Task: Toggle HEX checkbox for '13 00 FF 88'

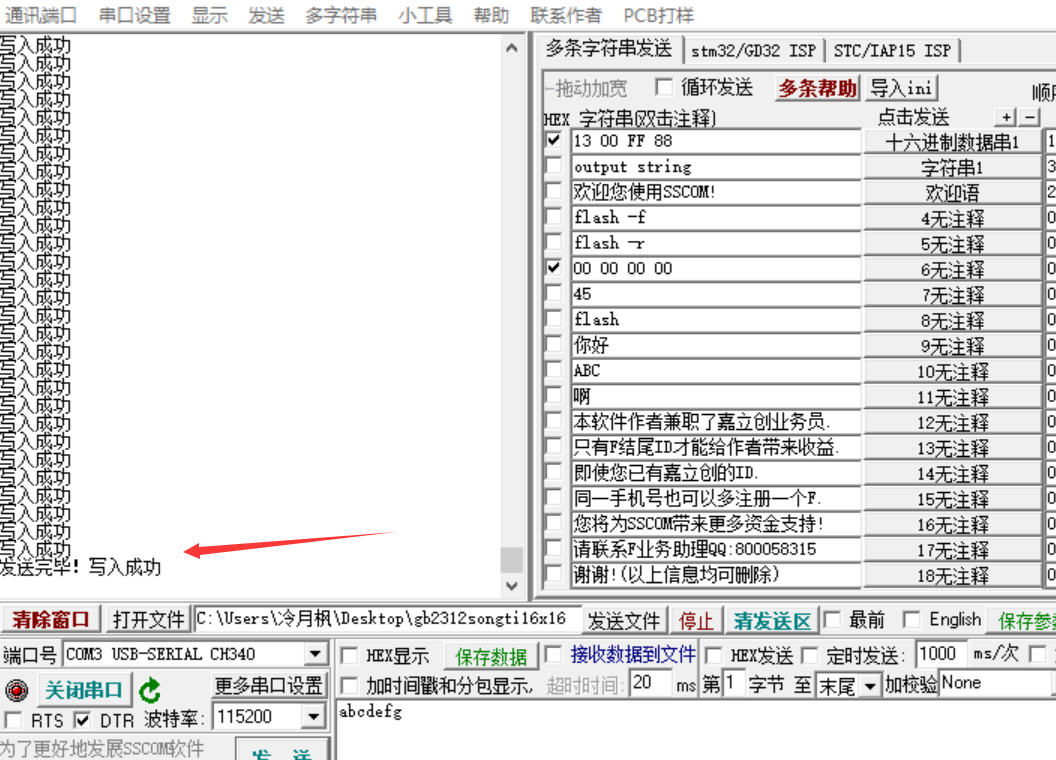Action: (x=553, y=140)
